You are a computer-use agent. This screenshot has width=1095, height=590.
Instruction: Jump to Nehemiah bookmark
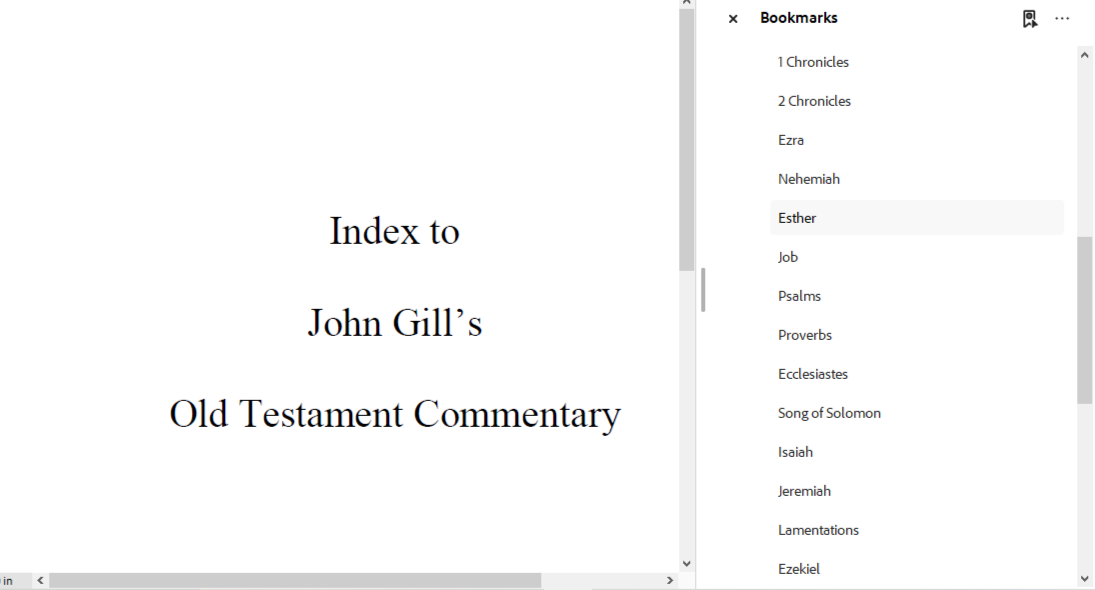(x=809, y=179)
